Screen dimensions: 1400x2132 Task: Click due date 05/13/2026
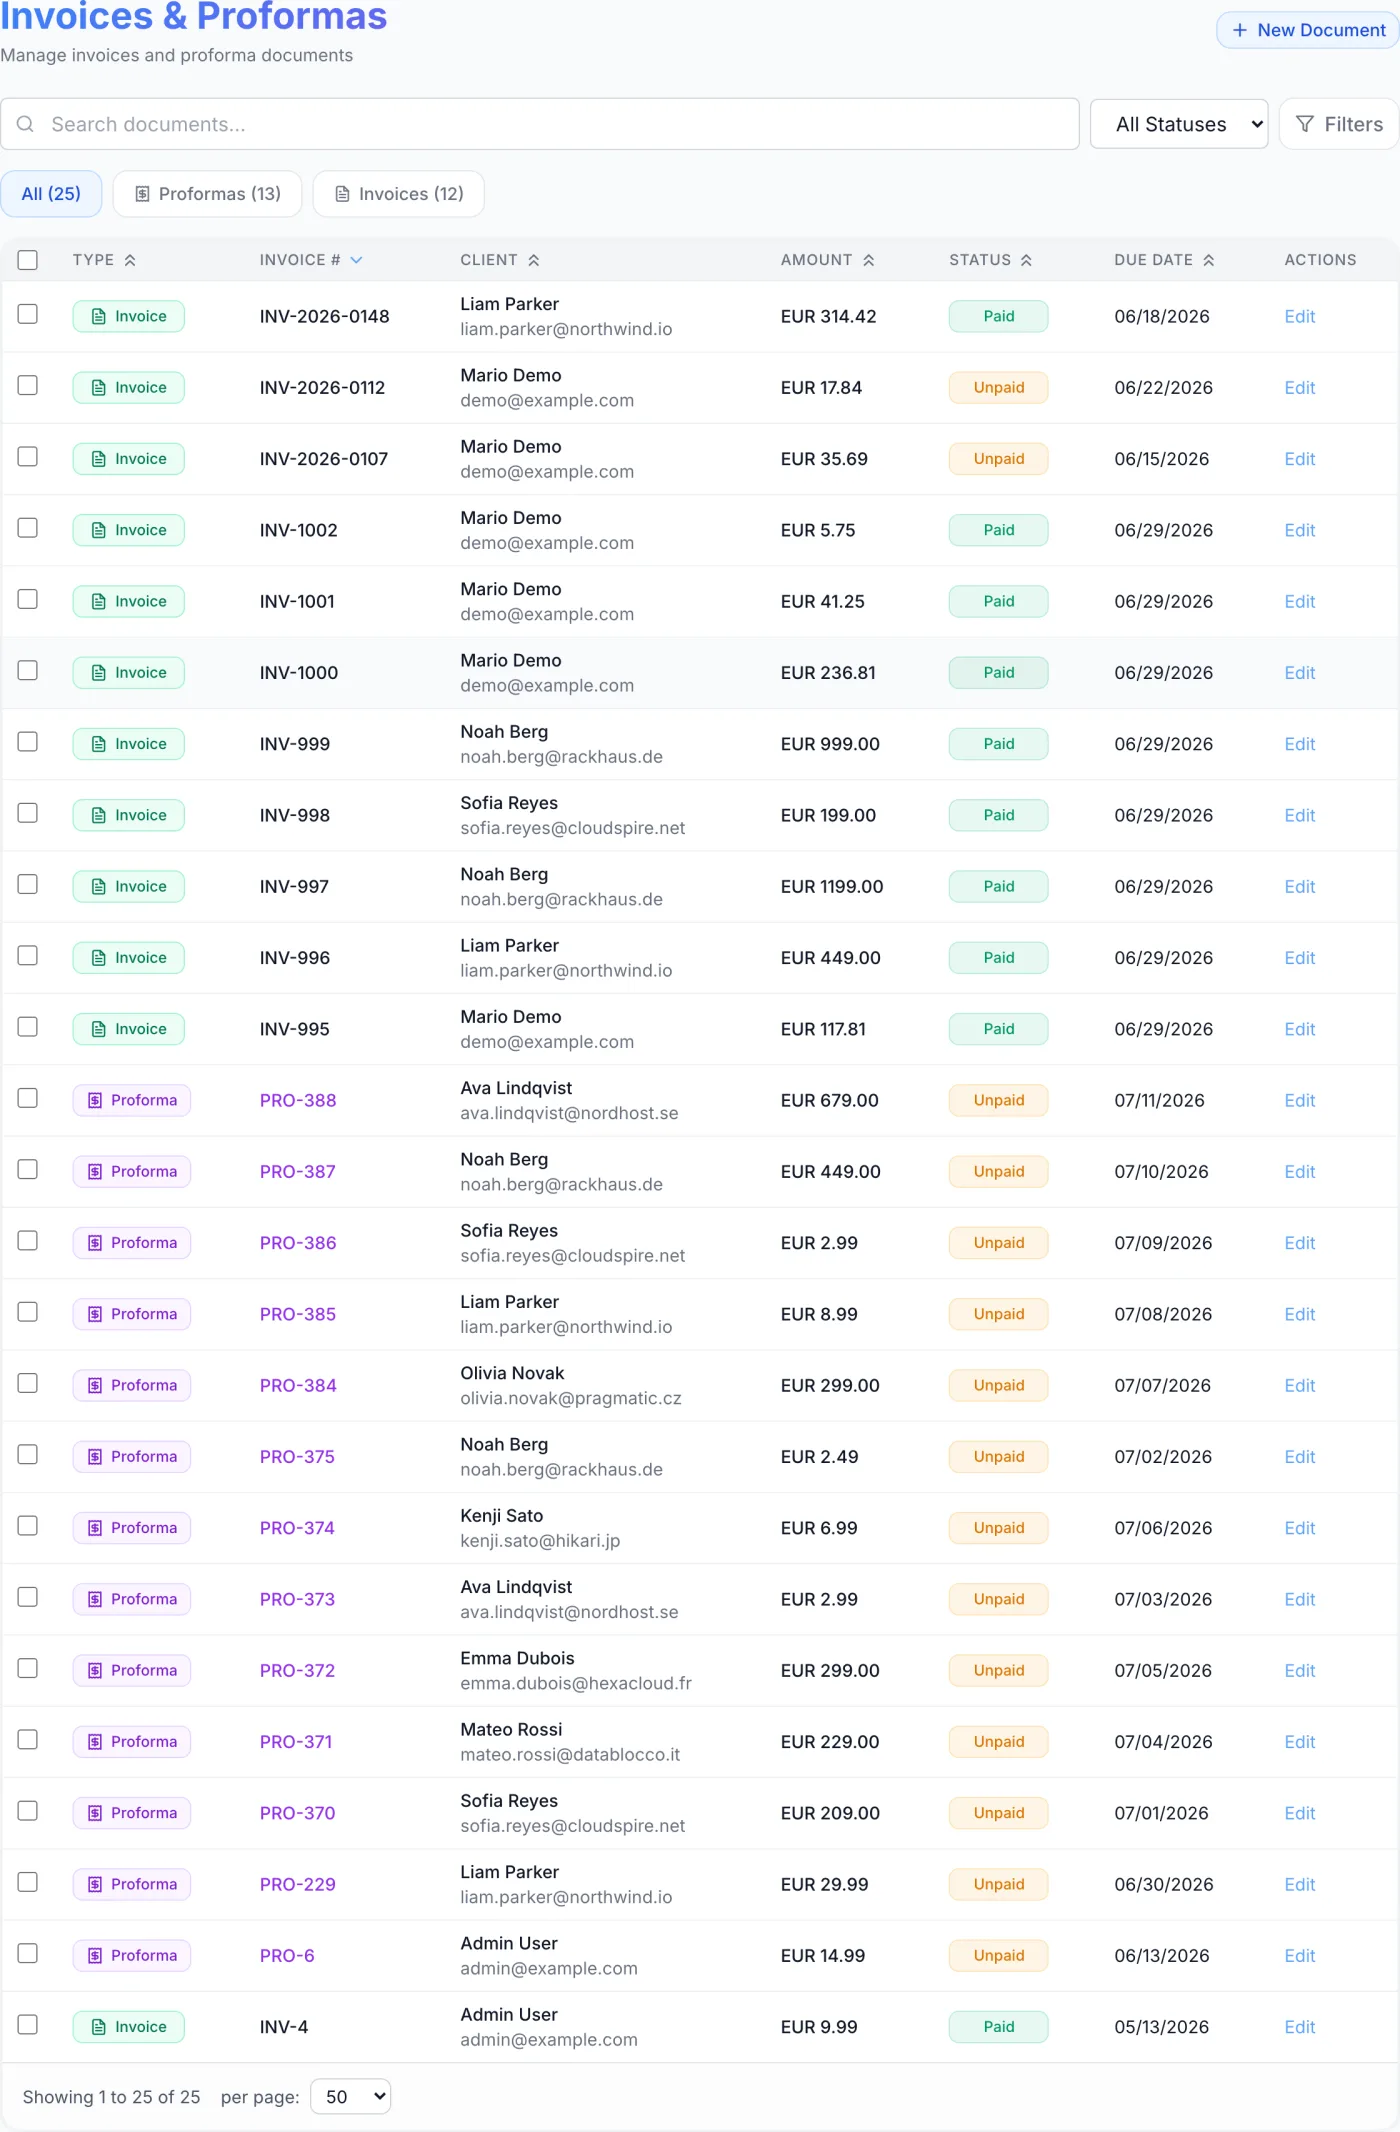1162,2027
